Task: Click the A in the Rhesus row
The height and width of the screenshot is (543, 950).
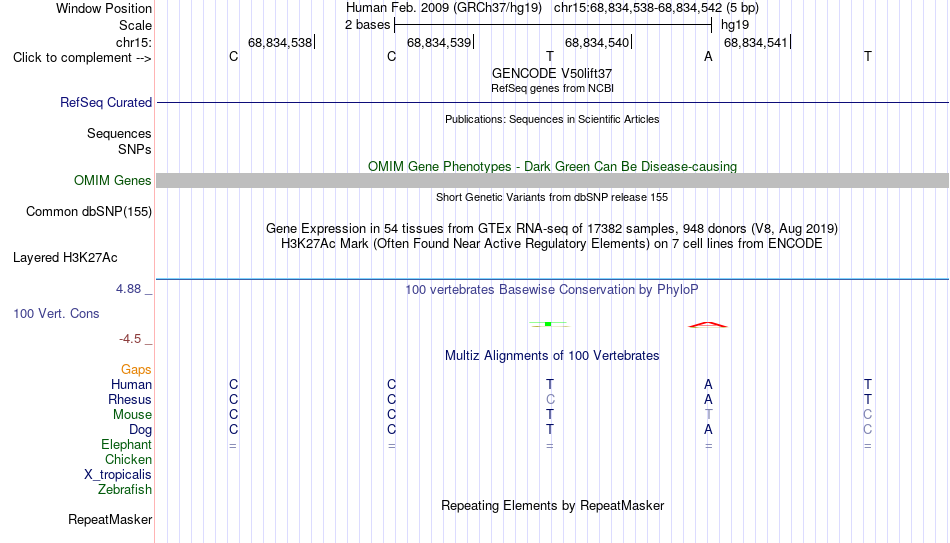Action: point(708,399)
